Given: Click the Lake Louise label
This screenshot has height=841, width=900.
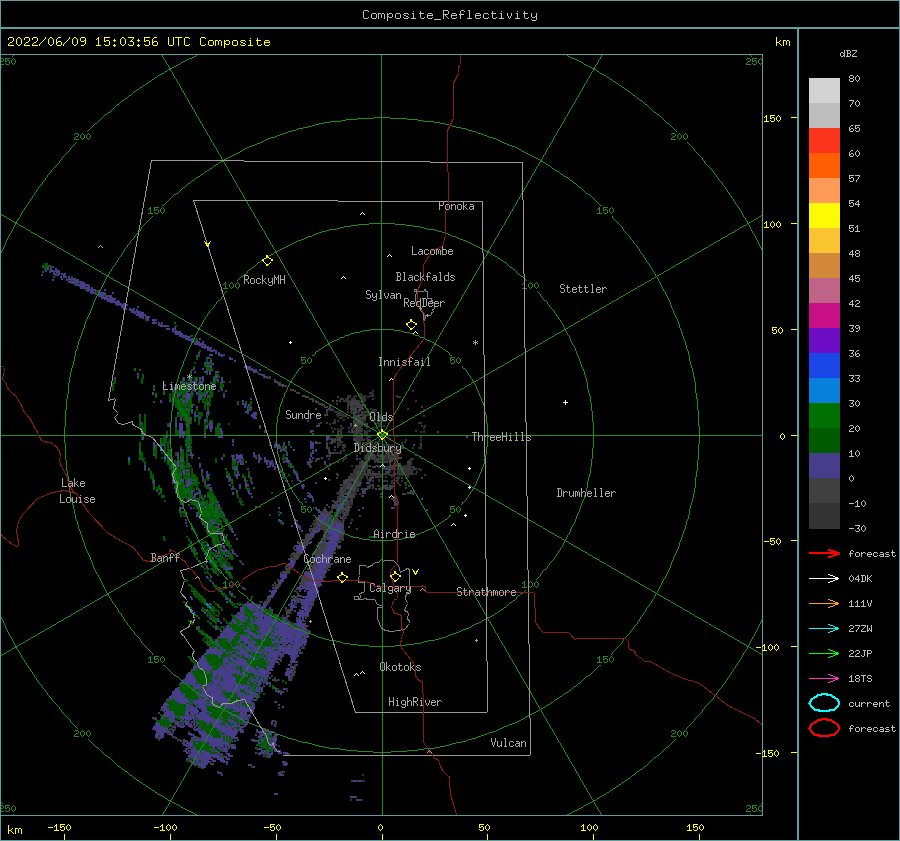Looking at the screenshot, I should pyautogui.click(x=77, y=491).
